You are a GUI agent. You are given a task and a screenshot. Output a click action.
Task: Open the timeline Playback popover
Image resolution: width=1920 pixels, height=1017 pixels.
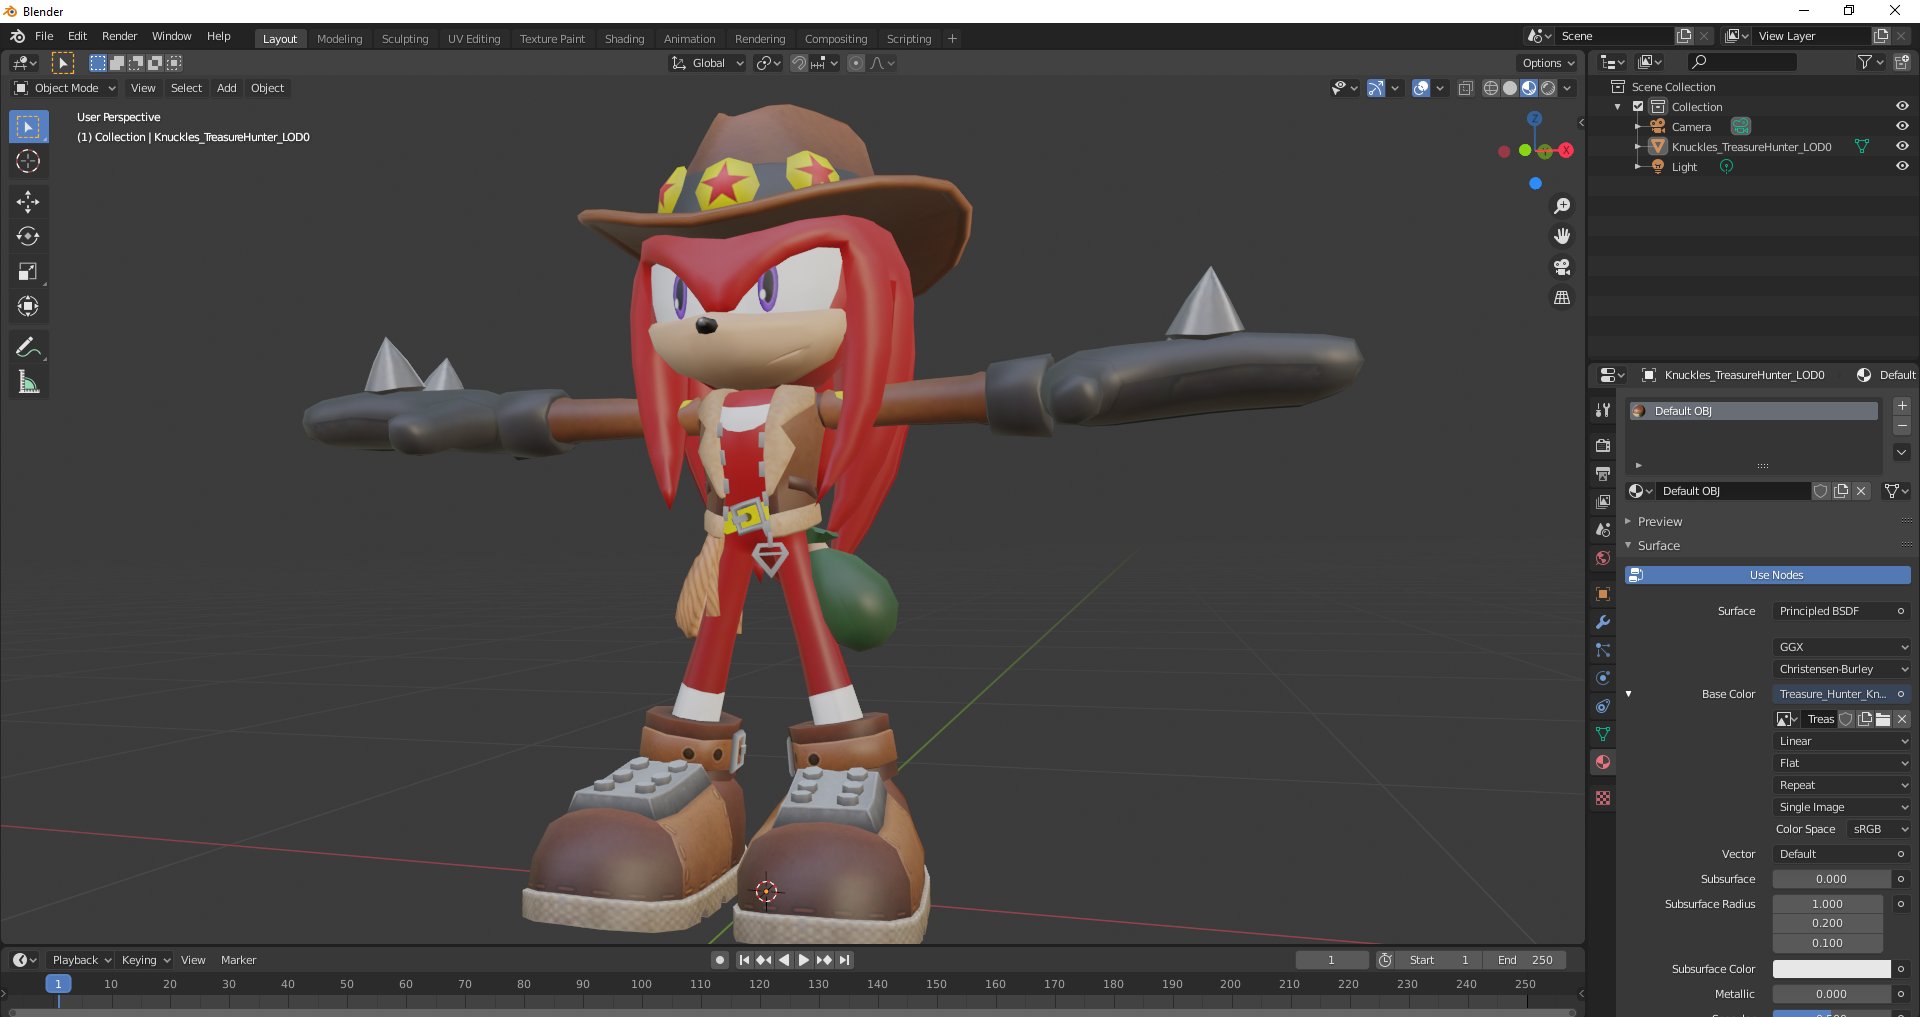(x=81, y=960)
